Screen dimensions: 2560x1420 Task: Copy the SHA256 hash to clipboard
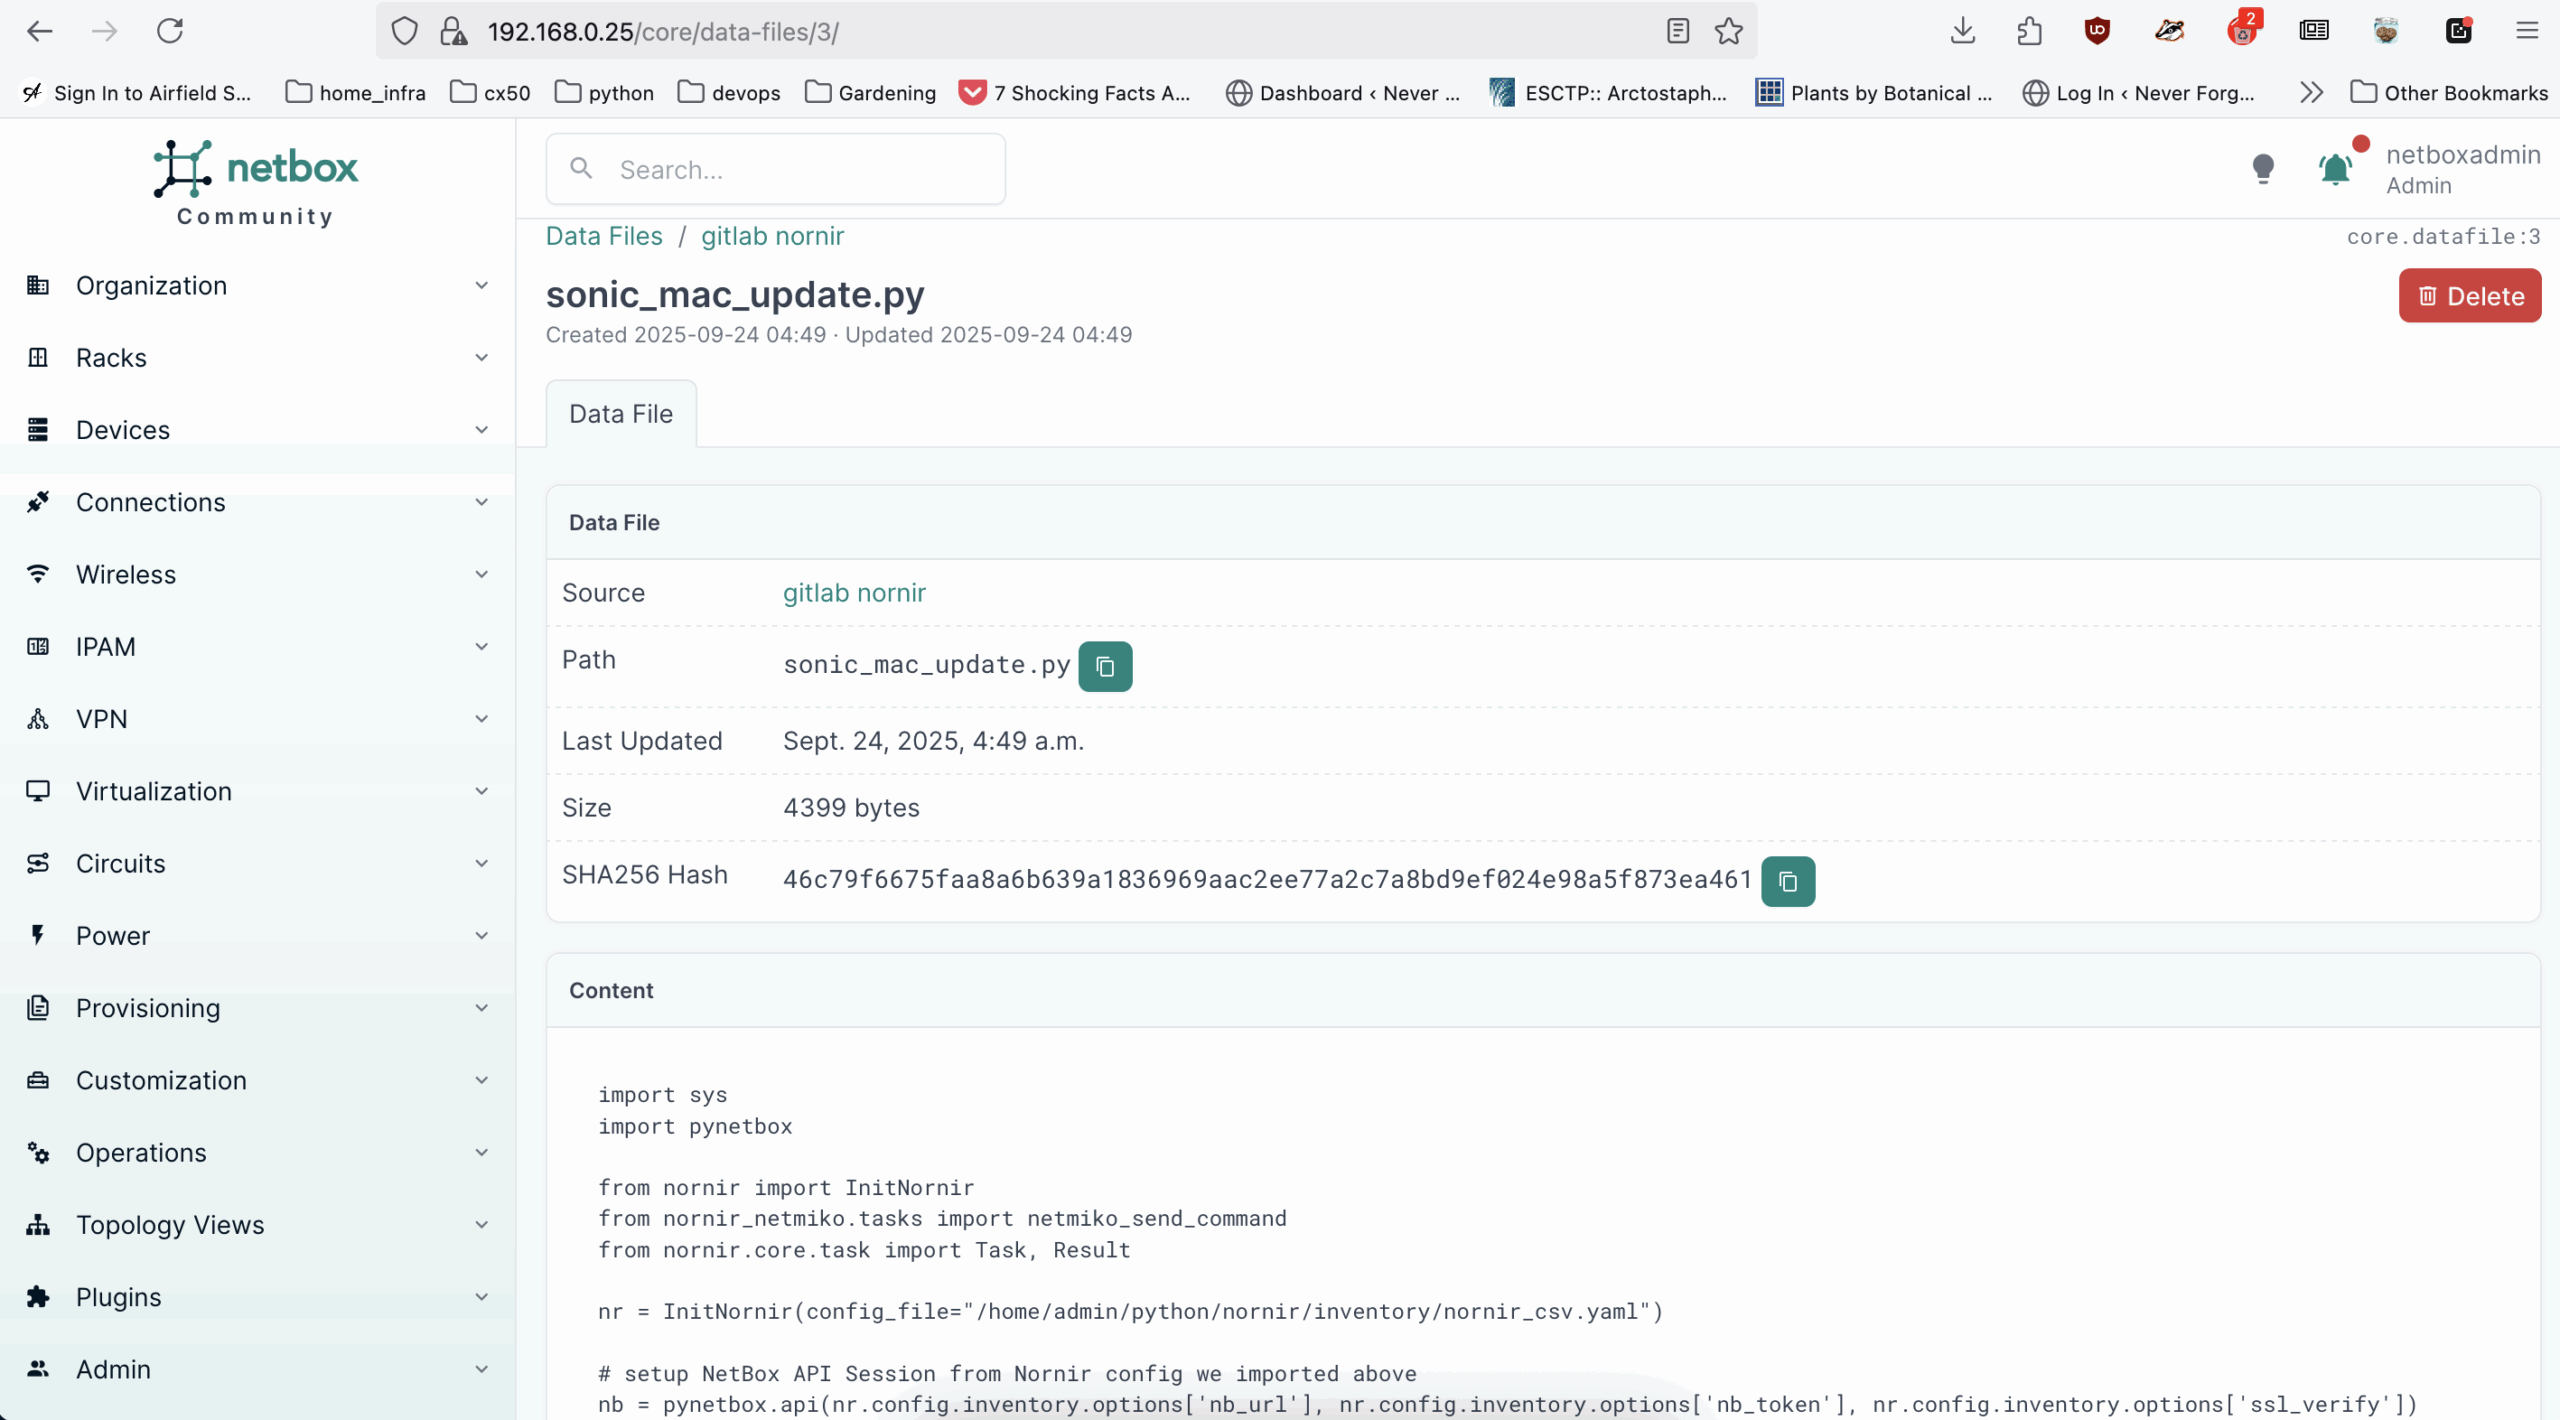[x=1787, y=881]
